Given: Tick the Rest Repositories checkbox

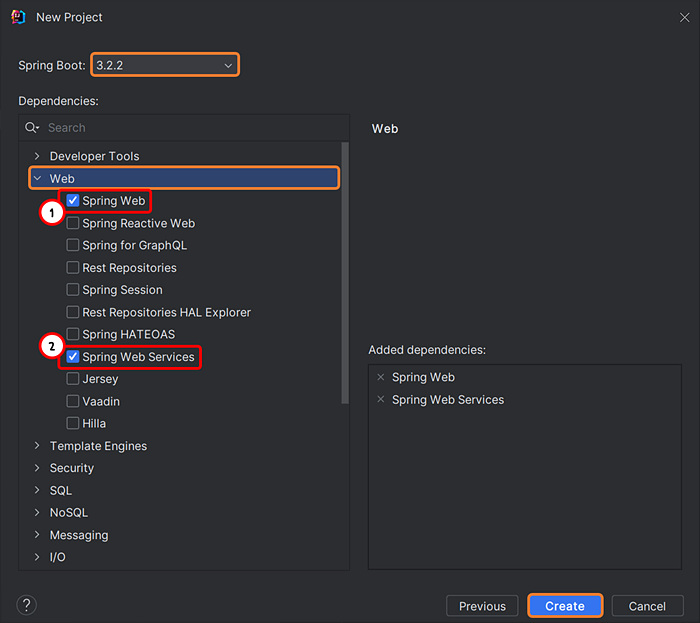Looking at the screenshot, I should tap(72, 267).
